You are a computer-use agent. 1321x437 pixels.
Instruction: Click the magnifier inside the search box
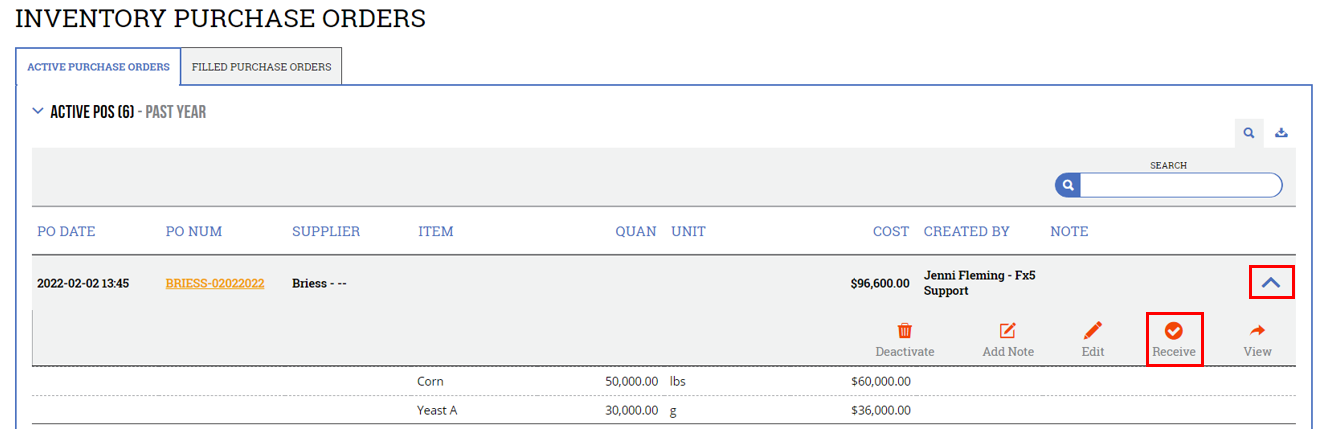(1068, 185)
